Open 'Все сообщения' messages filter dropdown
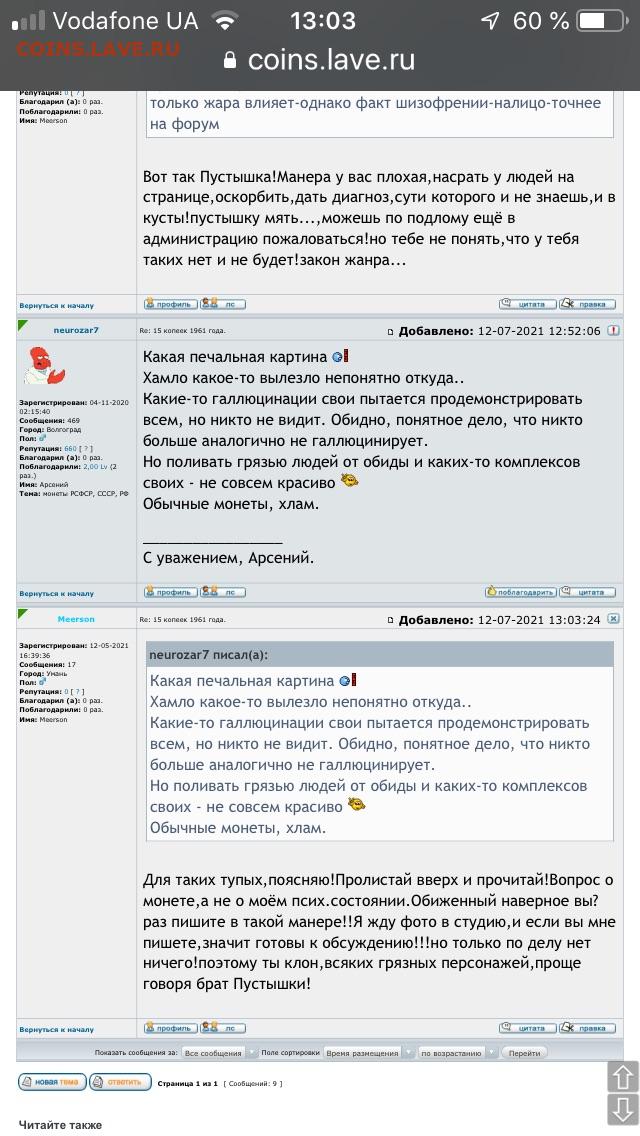 220,1053
